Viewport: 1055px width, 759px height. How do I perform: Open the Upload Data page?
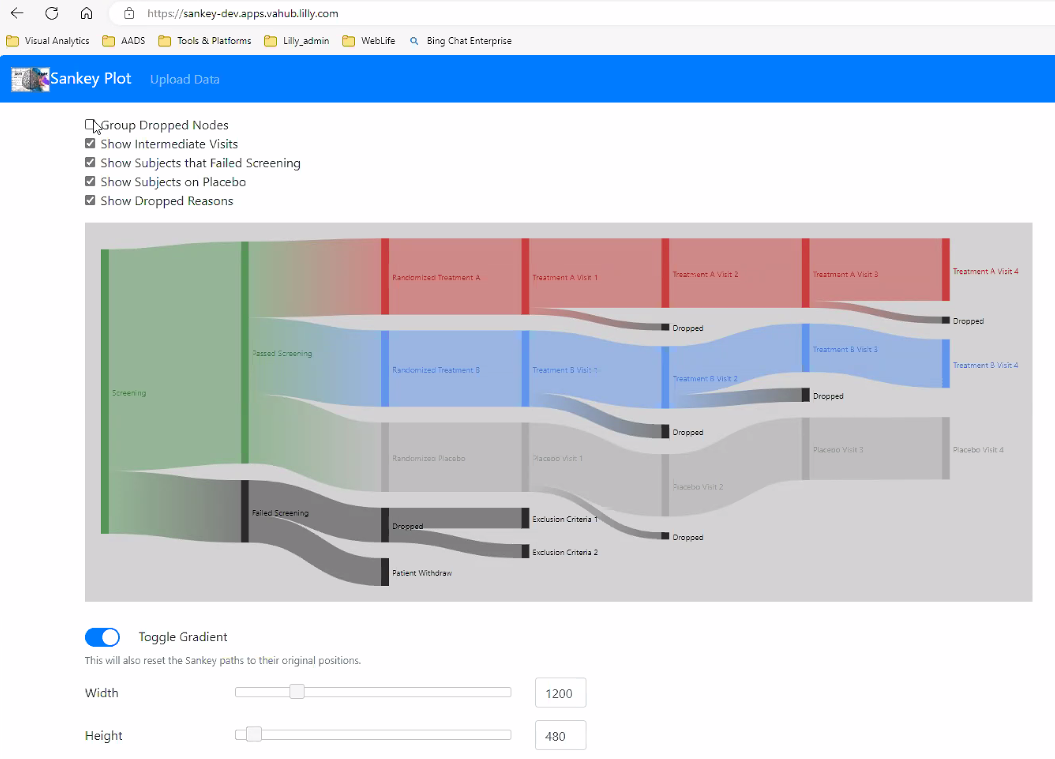(x=184, y=79)
